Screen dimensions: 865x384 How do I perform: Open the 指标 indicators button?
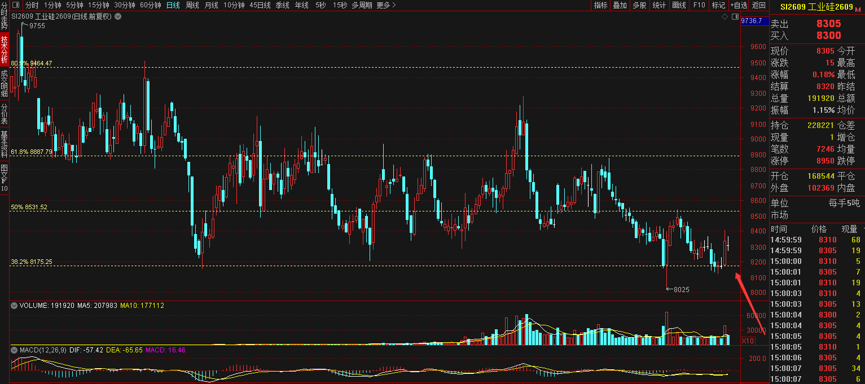(x=601, y=5)
